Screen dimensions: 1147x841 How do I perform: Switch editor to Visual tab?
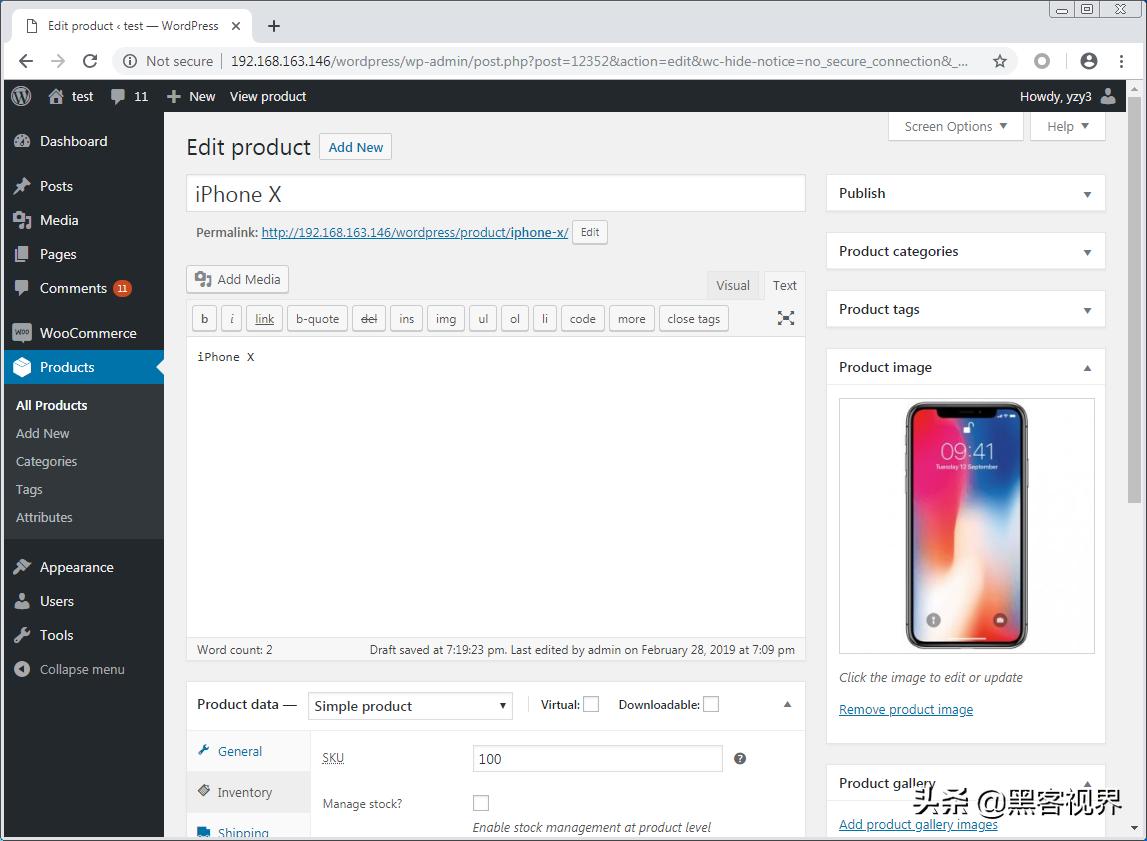pos(733,285)
